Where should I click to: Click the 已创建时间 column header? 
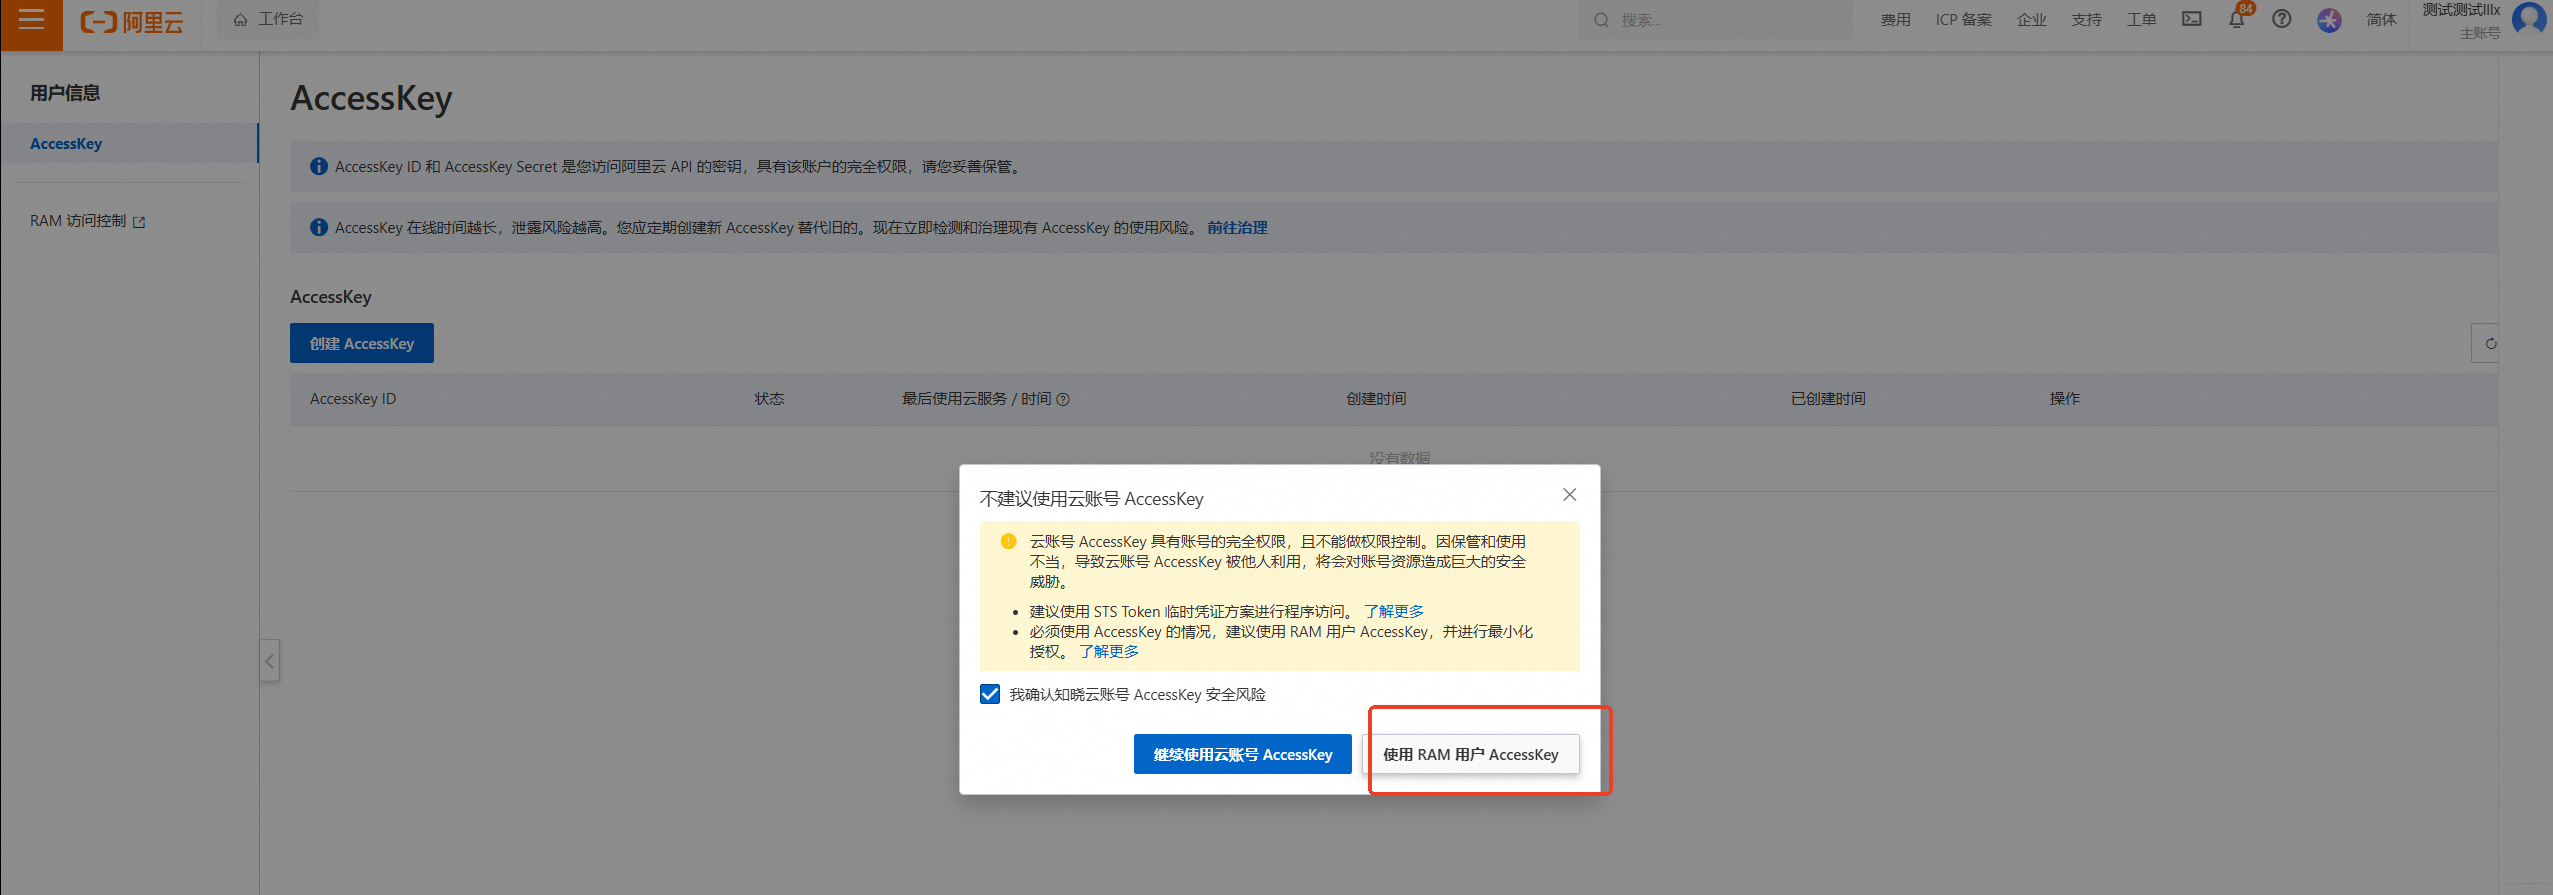[x=1828, y=399]
